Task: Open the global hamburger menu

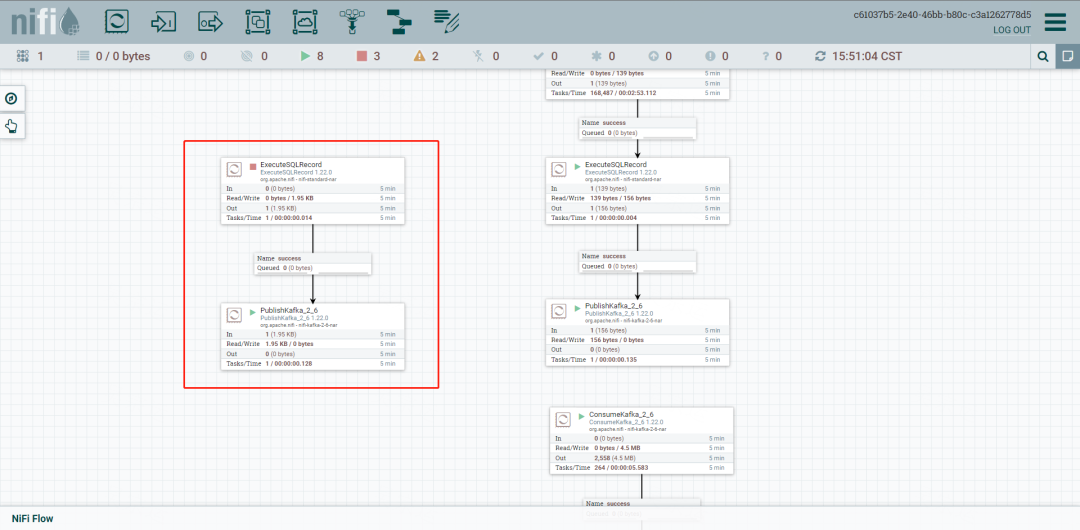Action: 1055,22
